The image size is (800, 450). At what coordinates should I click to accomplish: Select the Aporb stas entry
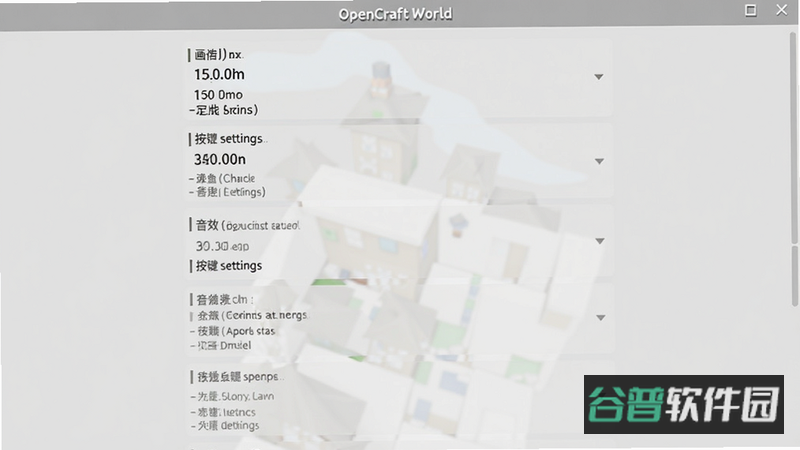click(233, 331)
